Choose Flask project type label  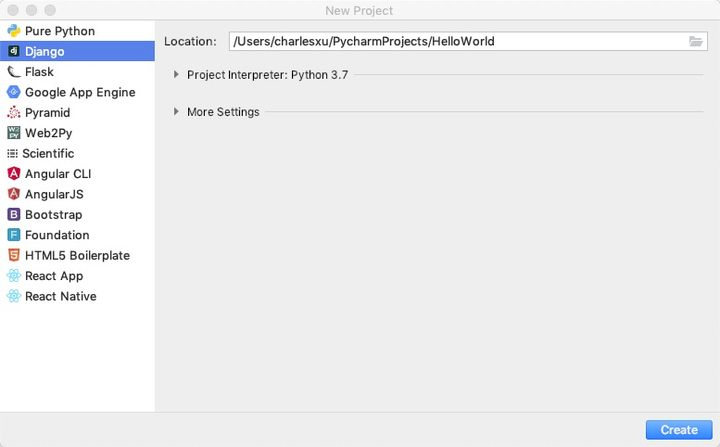[39, 72]
